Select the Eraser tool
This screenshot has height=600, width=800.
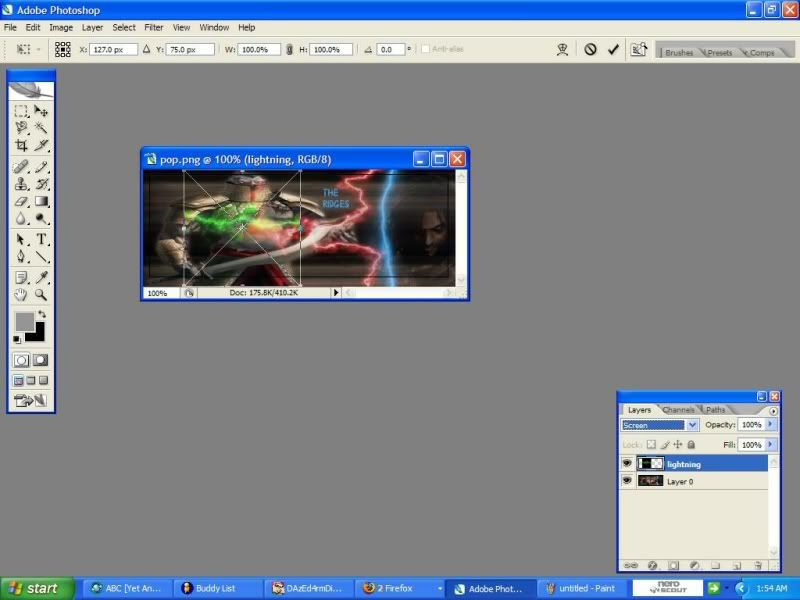21,201
